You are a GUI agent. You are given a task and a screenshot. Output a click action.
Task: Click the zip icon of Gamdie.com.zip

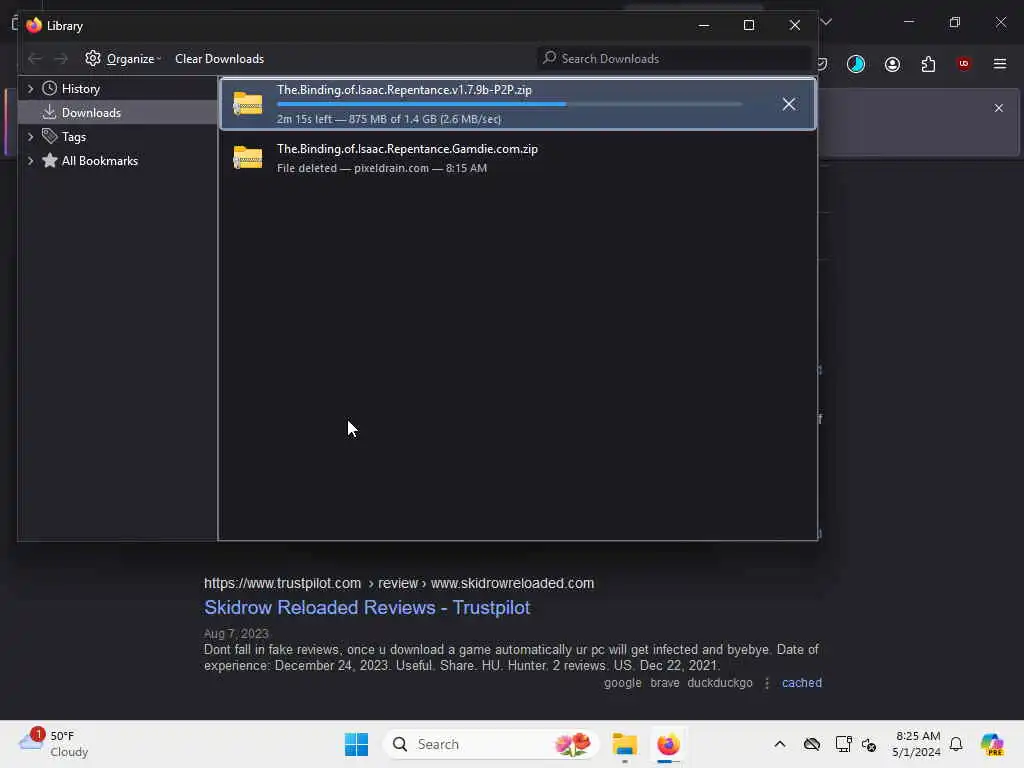click(x=248, y=157)
